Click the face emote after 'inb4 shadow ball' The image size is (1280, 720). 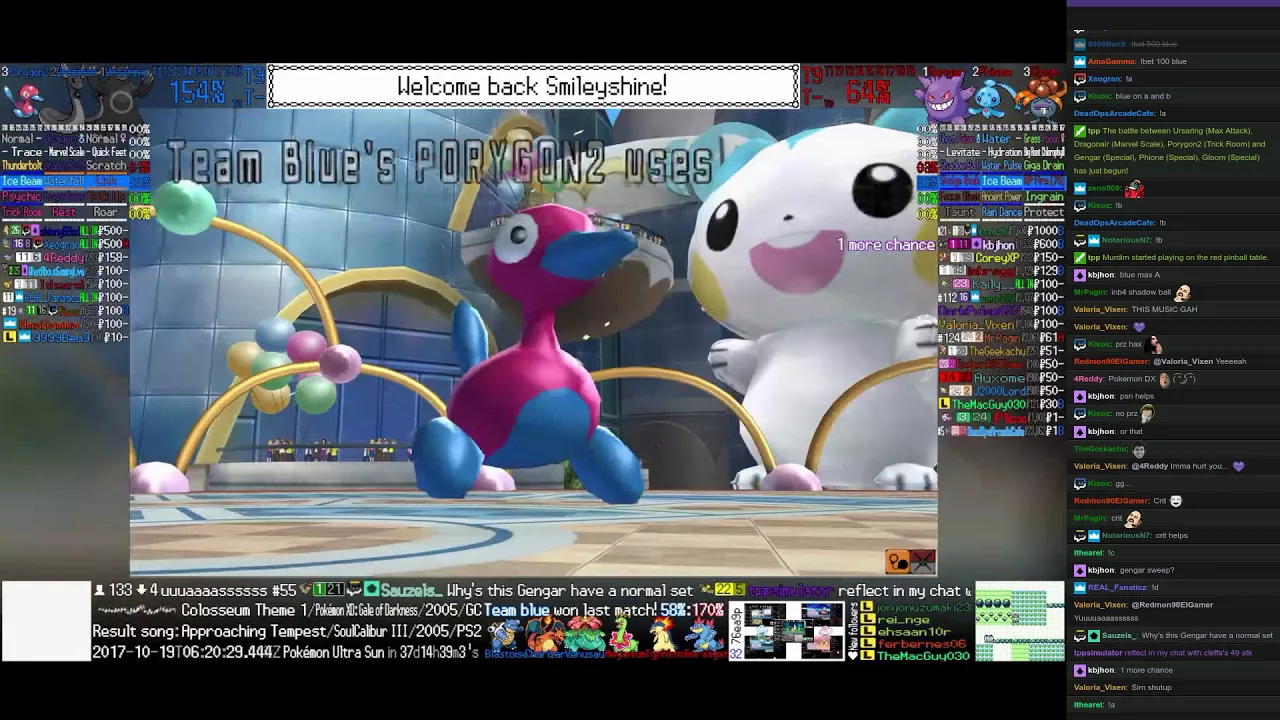1183,292
